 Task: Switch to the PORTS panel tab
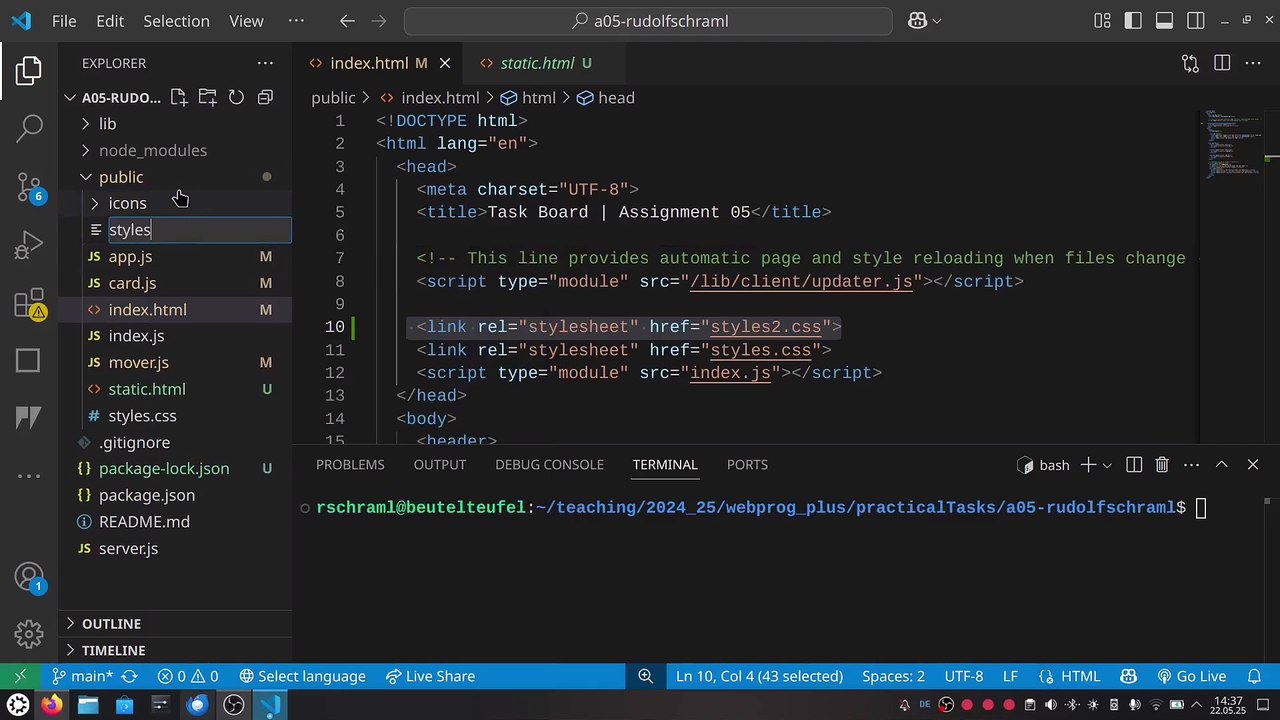click(747, 465)
